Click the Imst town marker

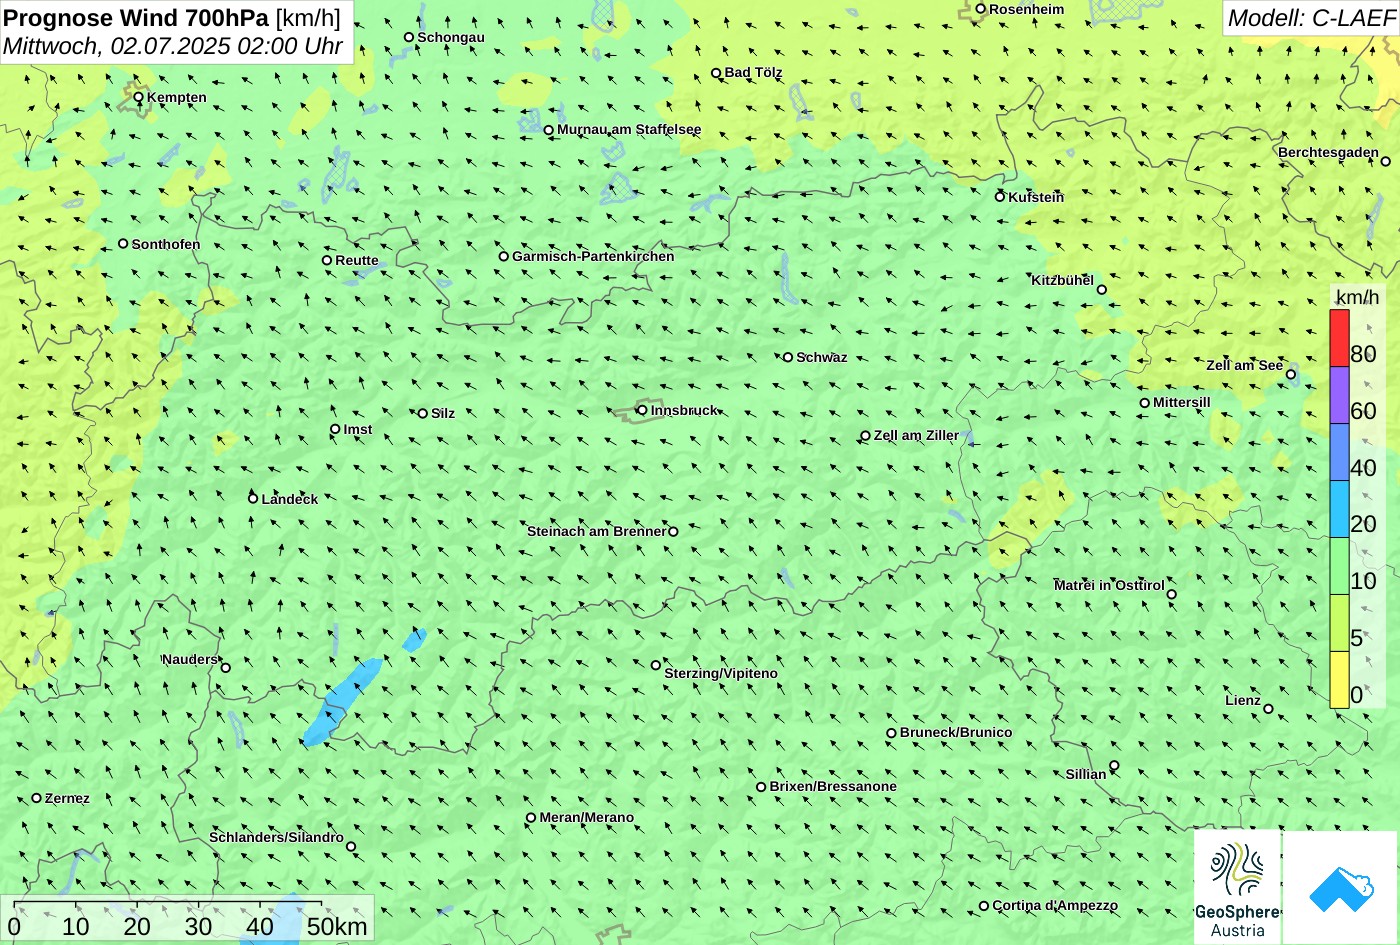coord(335,429)
